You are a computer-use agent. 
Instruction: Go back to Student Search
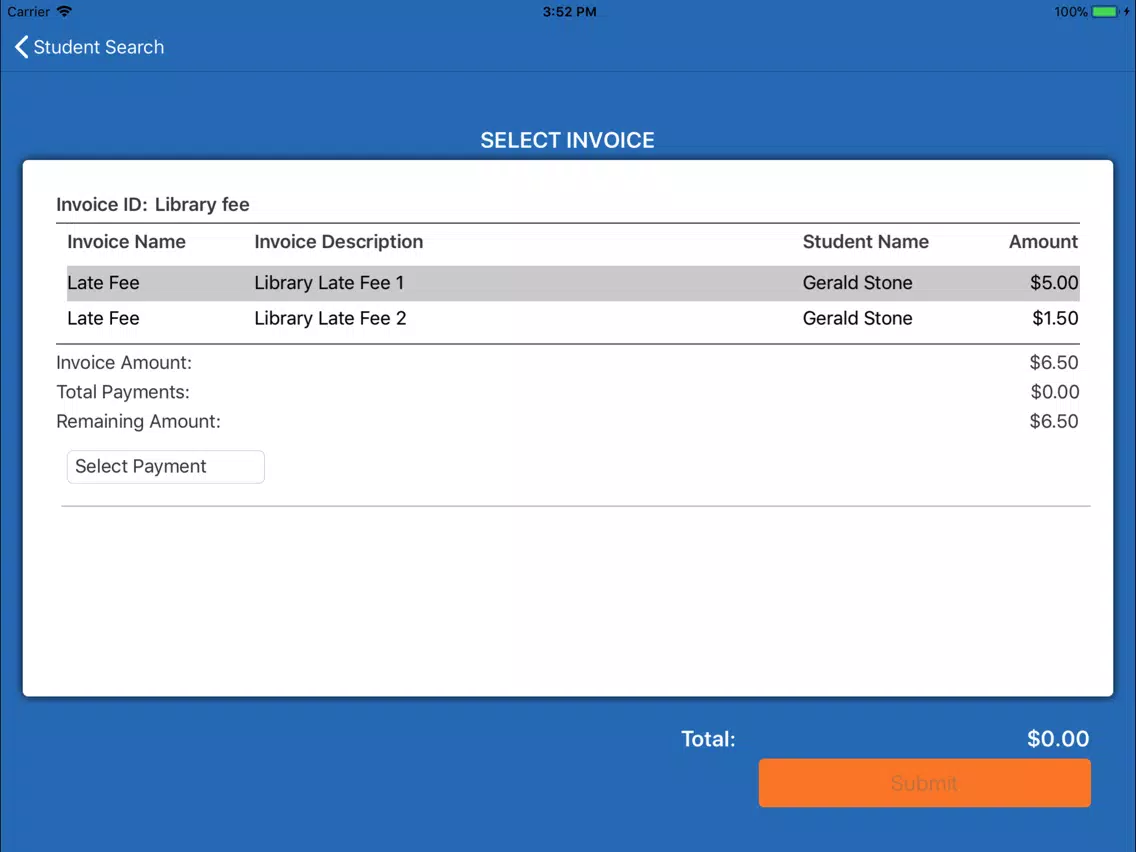pyautogui.click(x=89, y=47)
